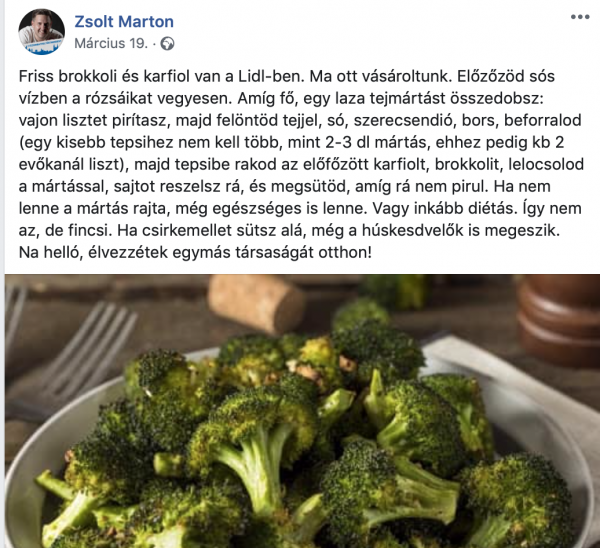The height and width of the screenshot is (548, 600).
Task: Click the text line starting vajon lisztet
Action: pos(300,121)
